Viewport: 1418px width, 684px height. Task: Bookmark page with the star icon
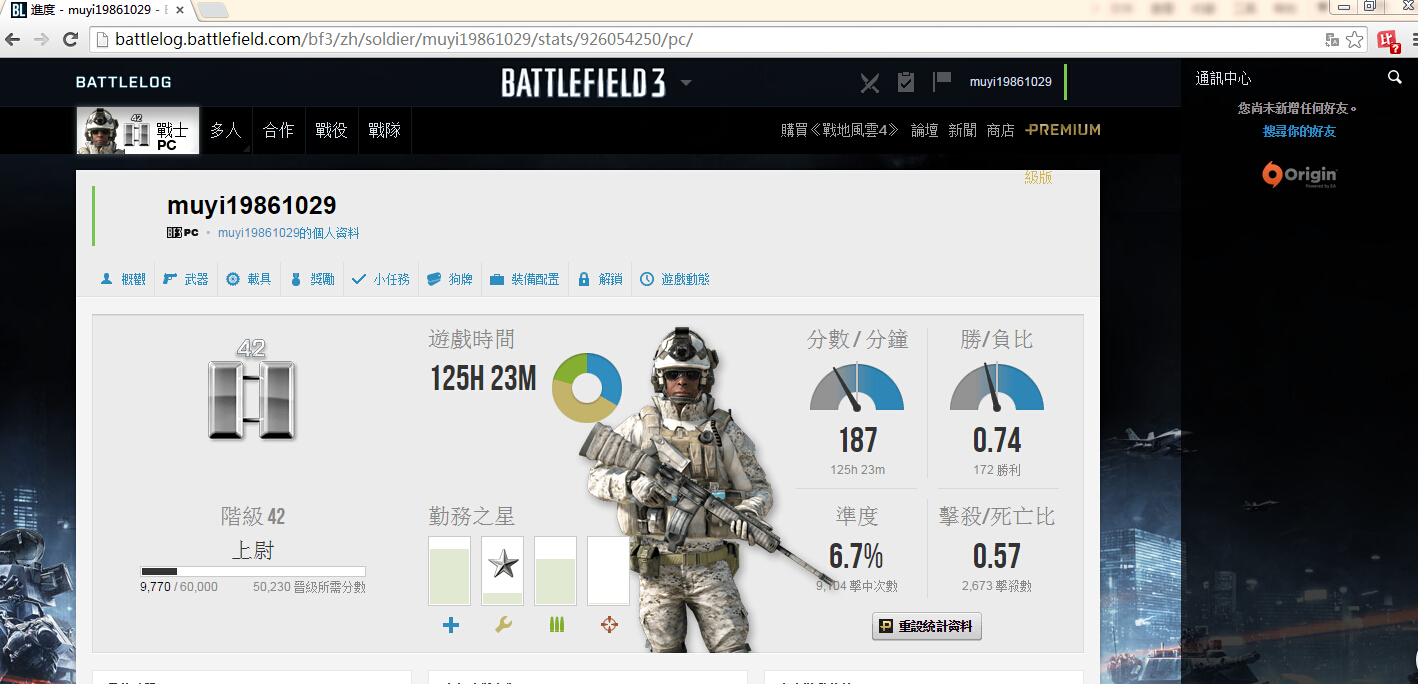point(1354,40)
